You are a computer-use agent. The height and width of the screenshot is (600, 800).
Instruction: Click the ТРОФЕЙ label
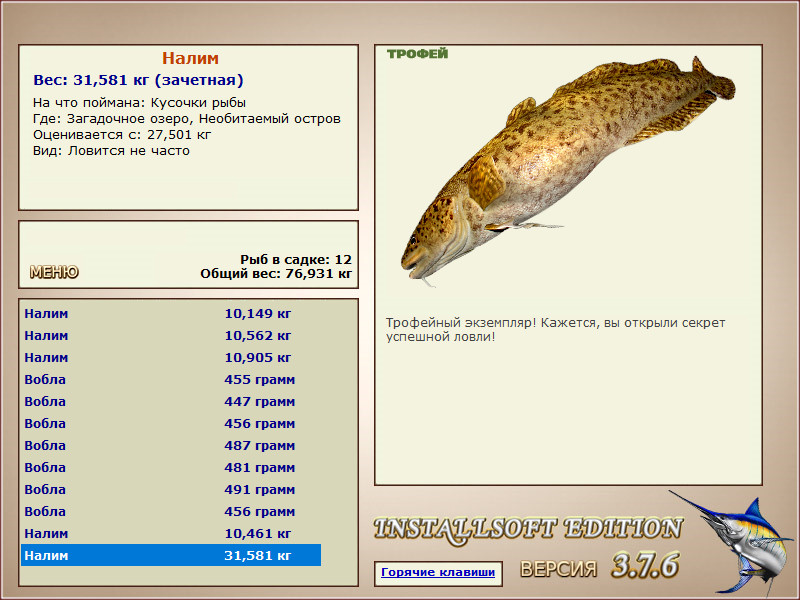[417, 54]
